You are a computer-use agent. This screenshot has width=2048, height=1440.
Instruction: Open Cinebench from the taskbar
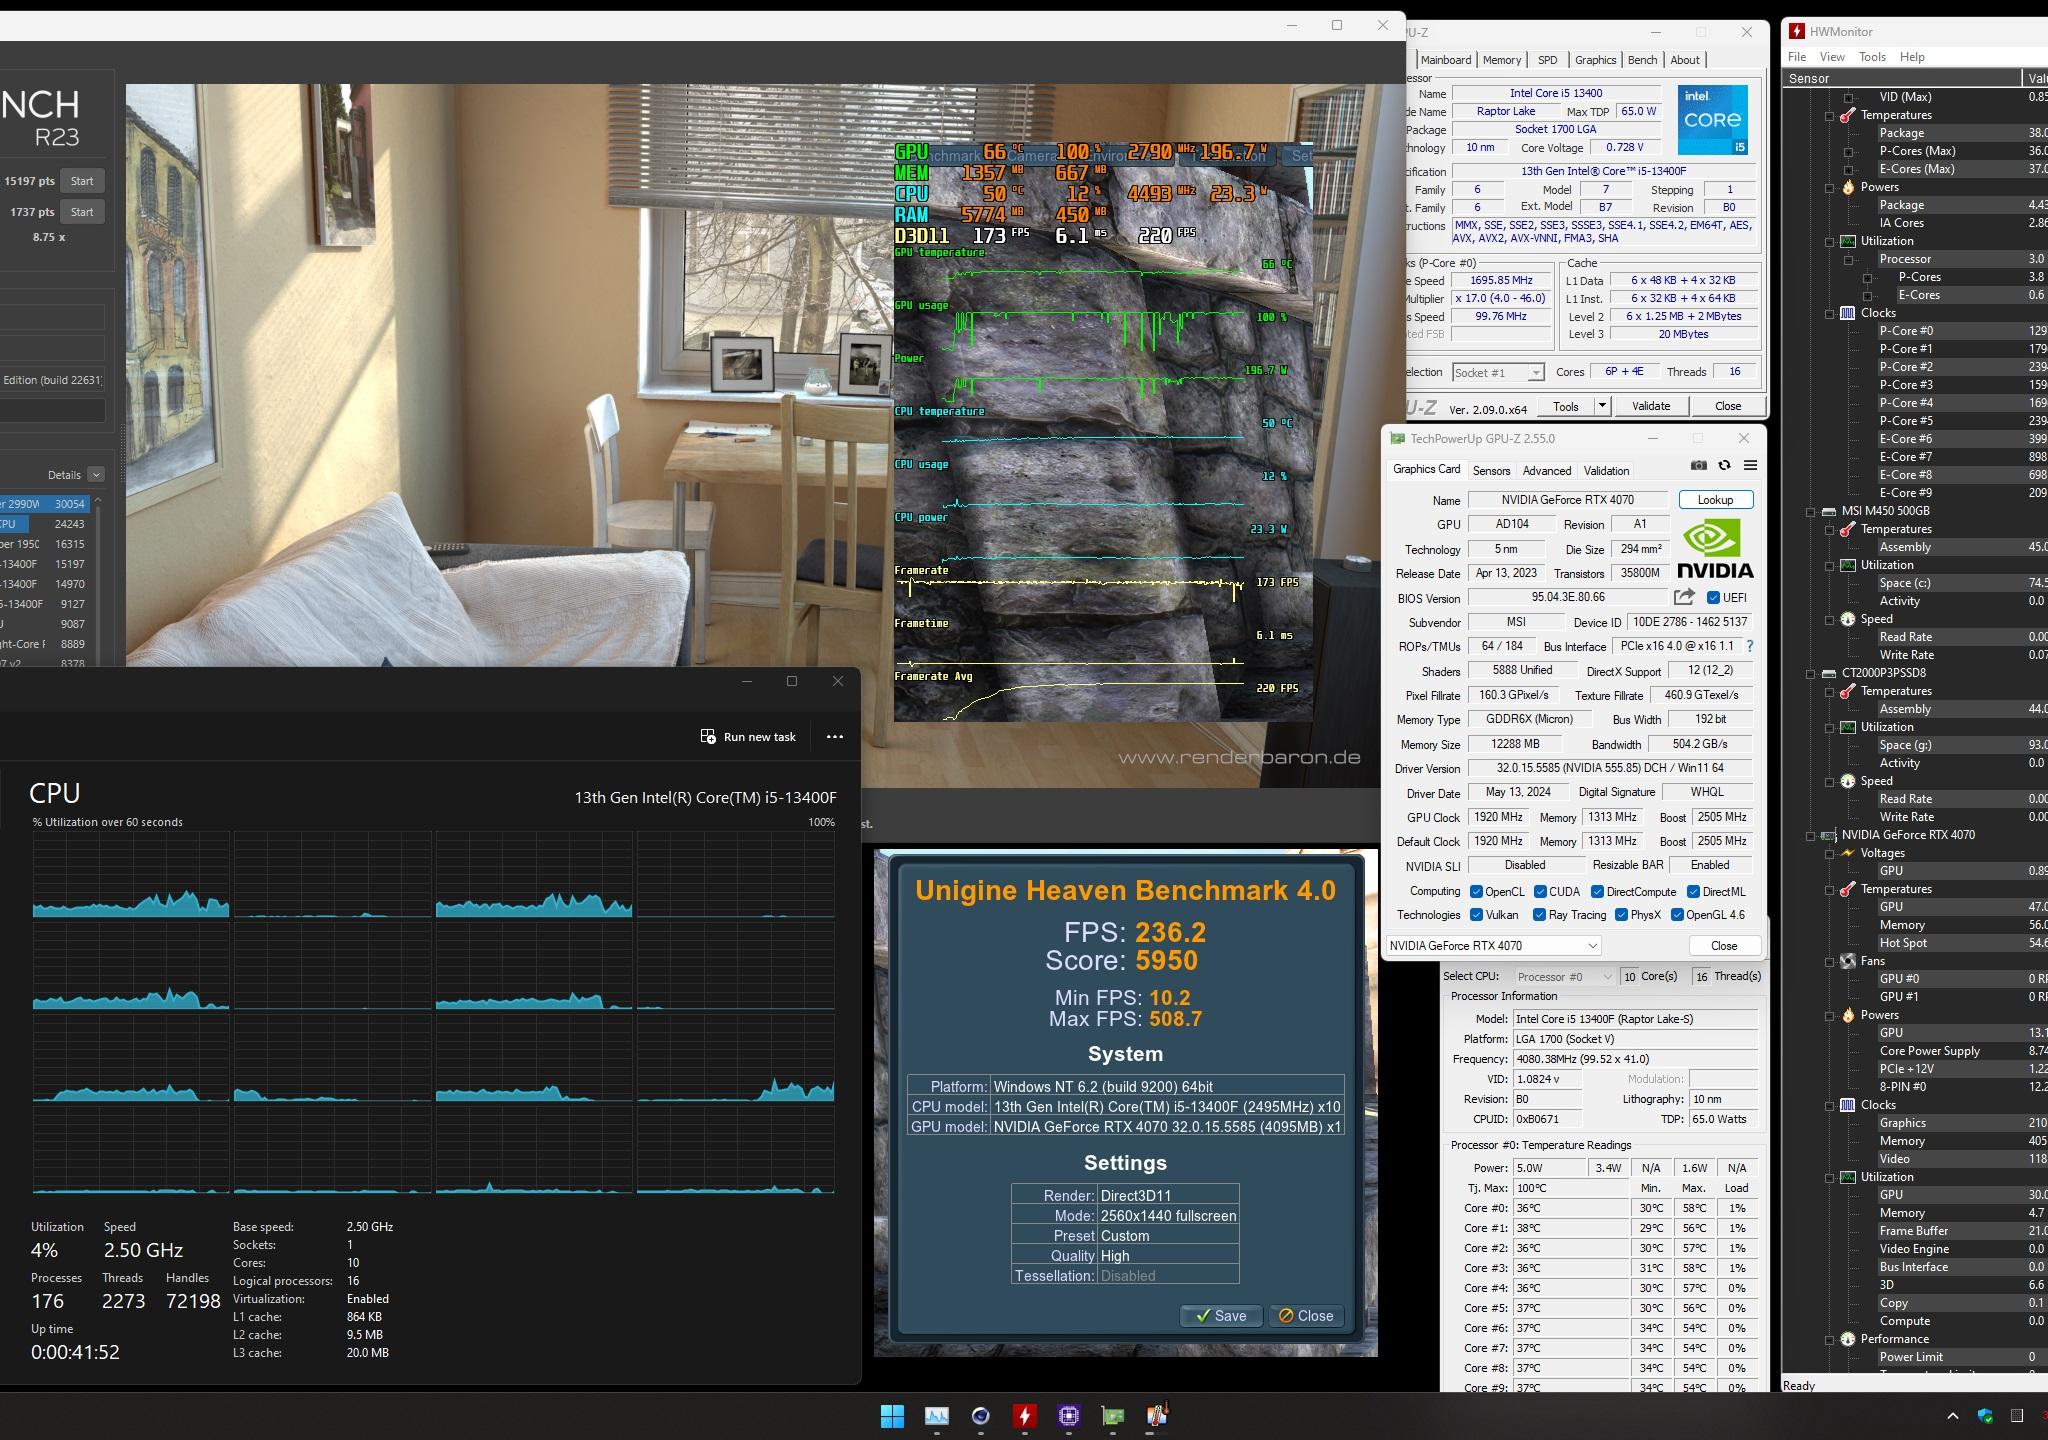pos(981,1416)
